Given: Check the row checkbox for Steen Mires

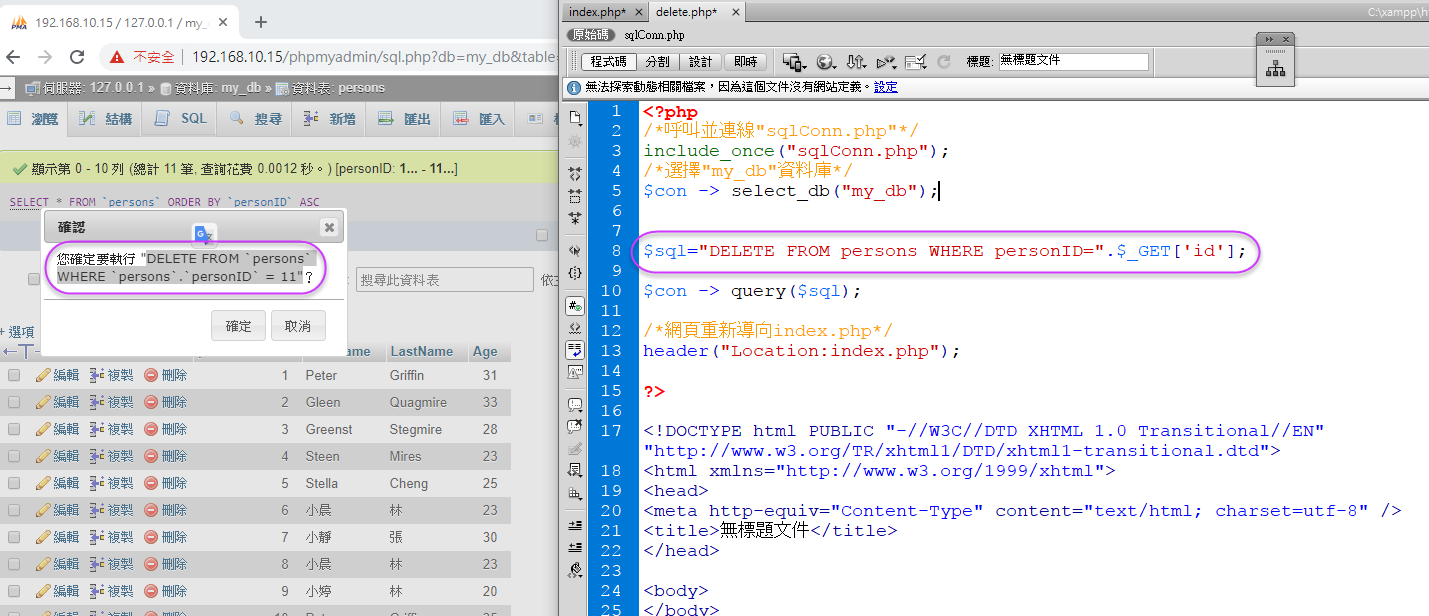Looking at the screenshot, I should [14, 456].
